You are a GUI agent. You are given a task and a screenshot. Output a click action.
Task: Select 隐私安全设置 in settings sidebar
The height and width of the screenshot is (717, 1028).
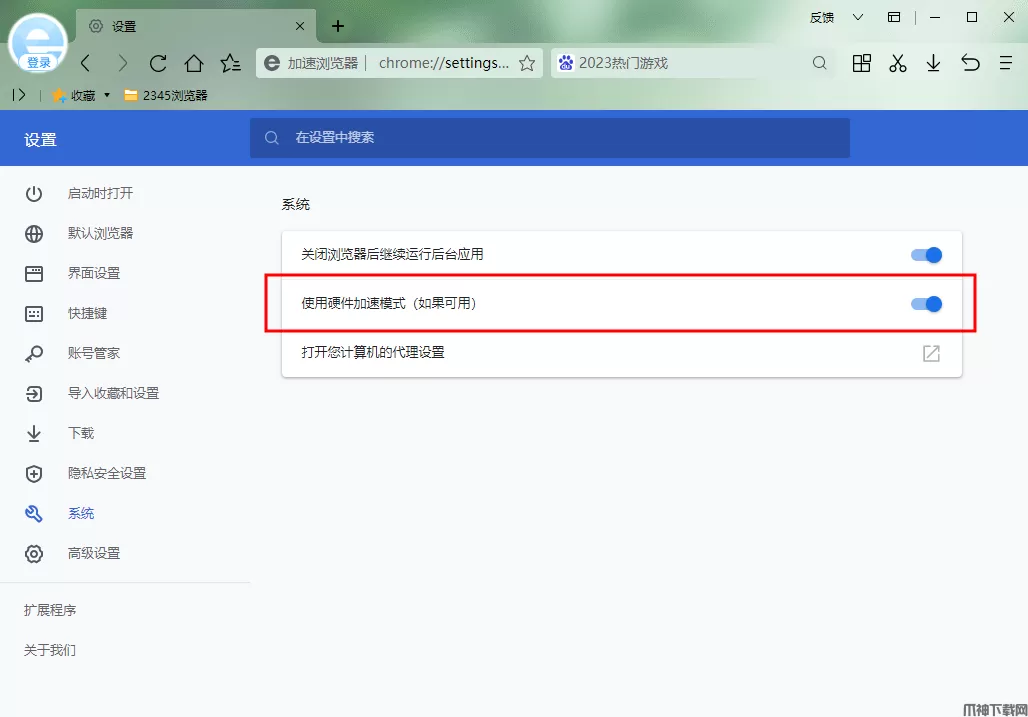[107, 473]
